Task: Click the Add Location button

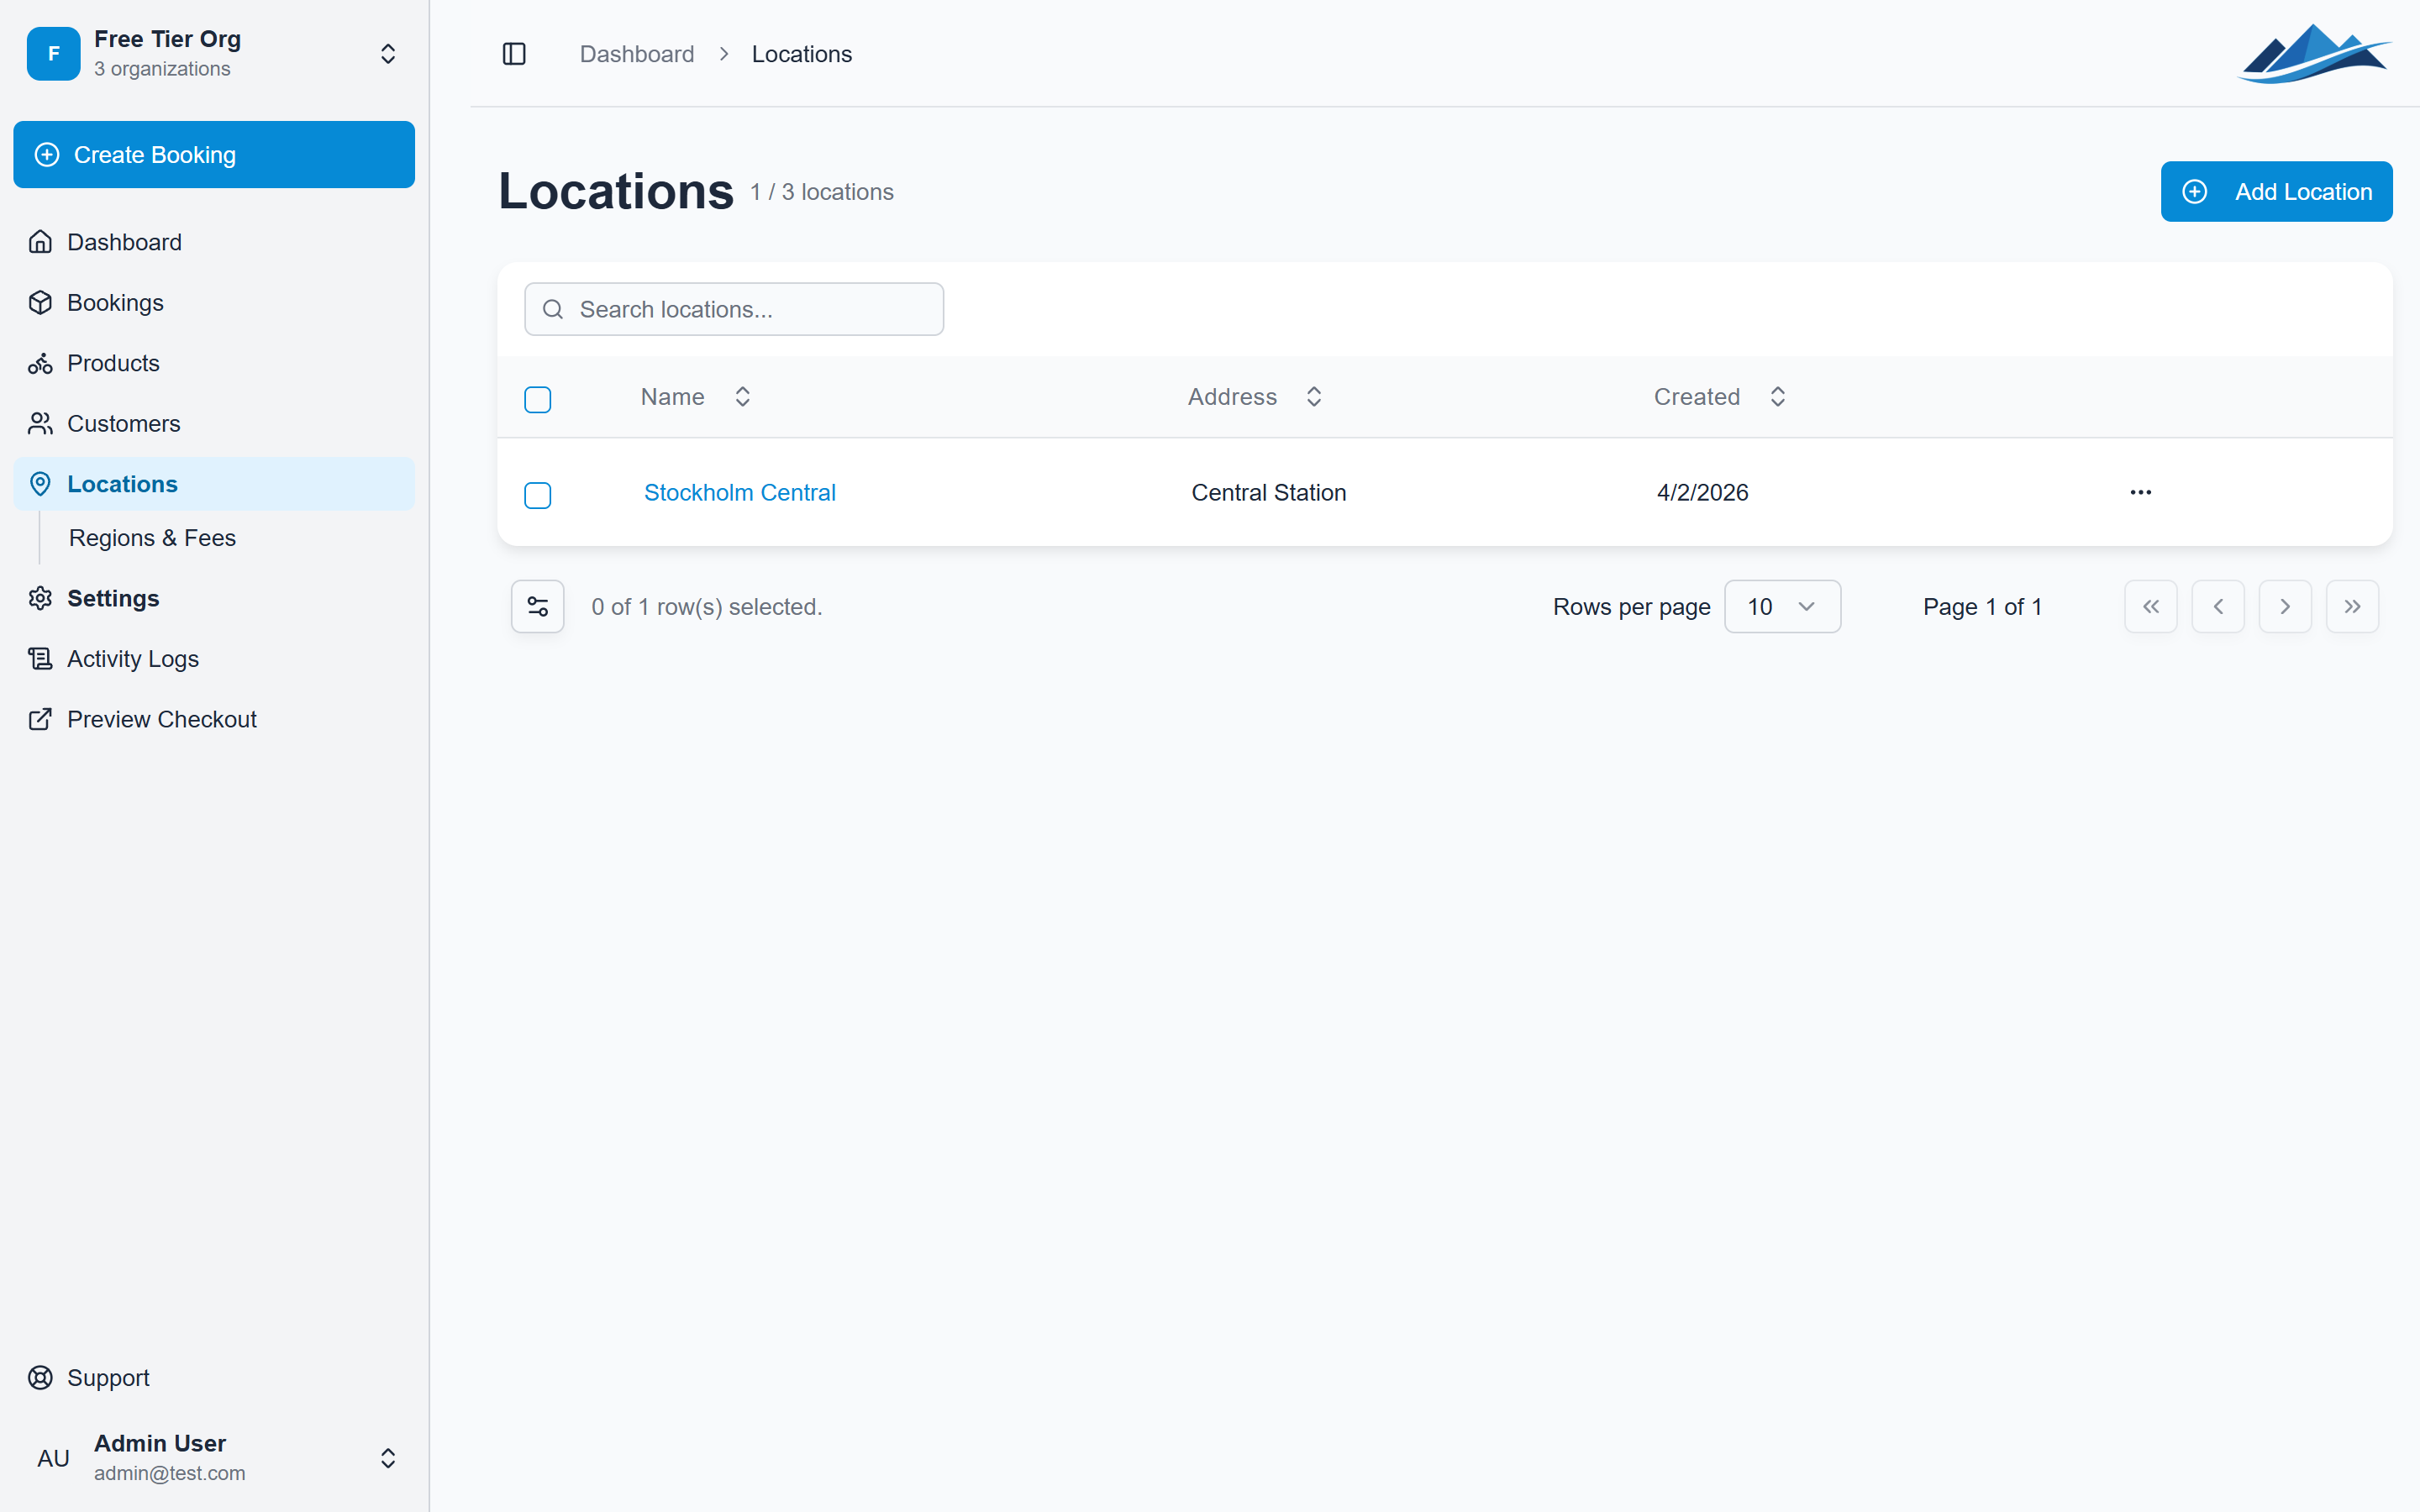Action: pos(2276,192)
